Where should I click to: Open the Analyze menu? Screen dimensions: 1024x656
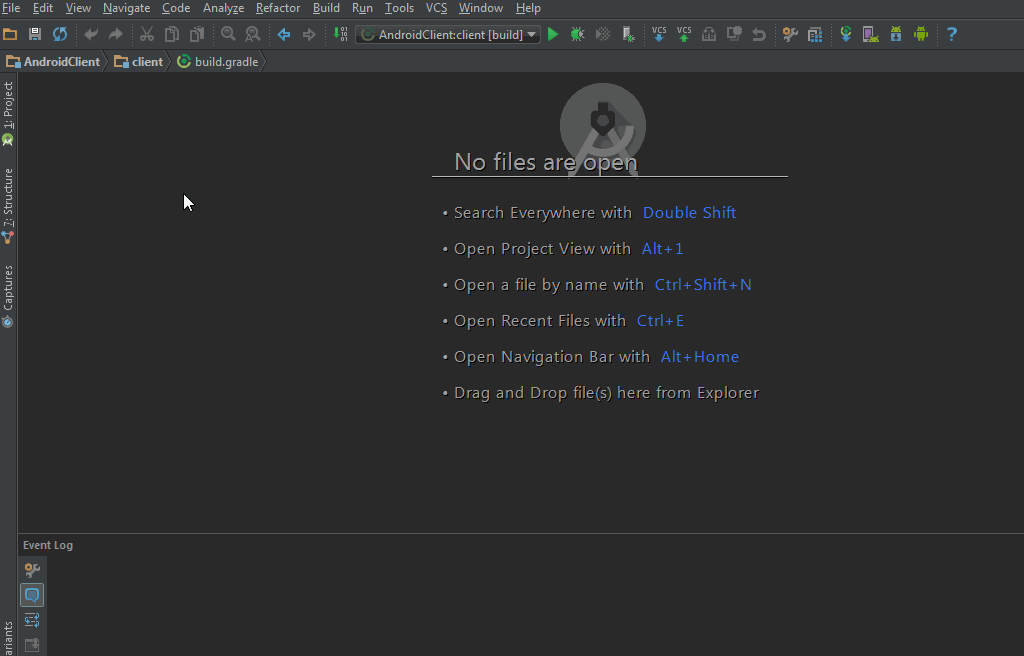(x=223, y=8)
